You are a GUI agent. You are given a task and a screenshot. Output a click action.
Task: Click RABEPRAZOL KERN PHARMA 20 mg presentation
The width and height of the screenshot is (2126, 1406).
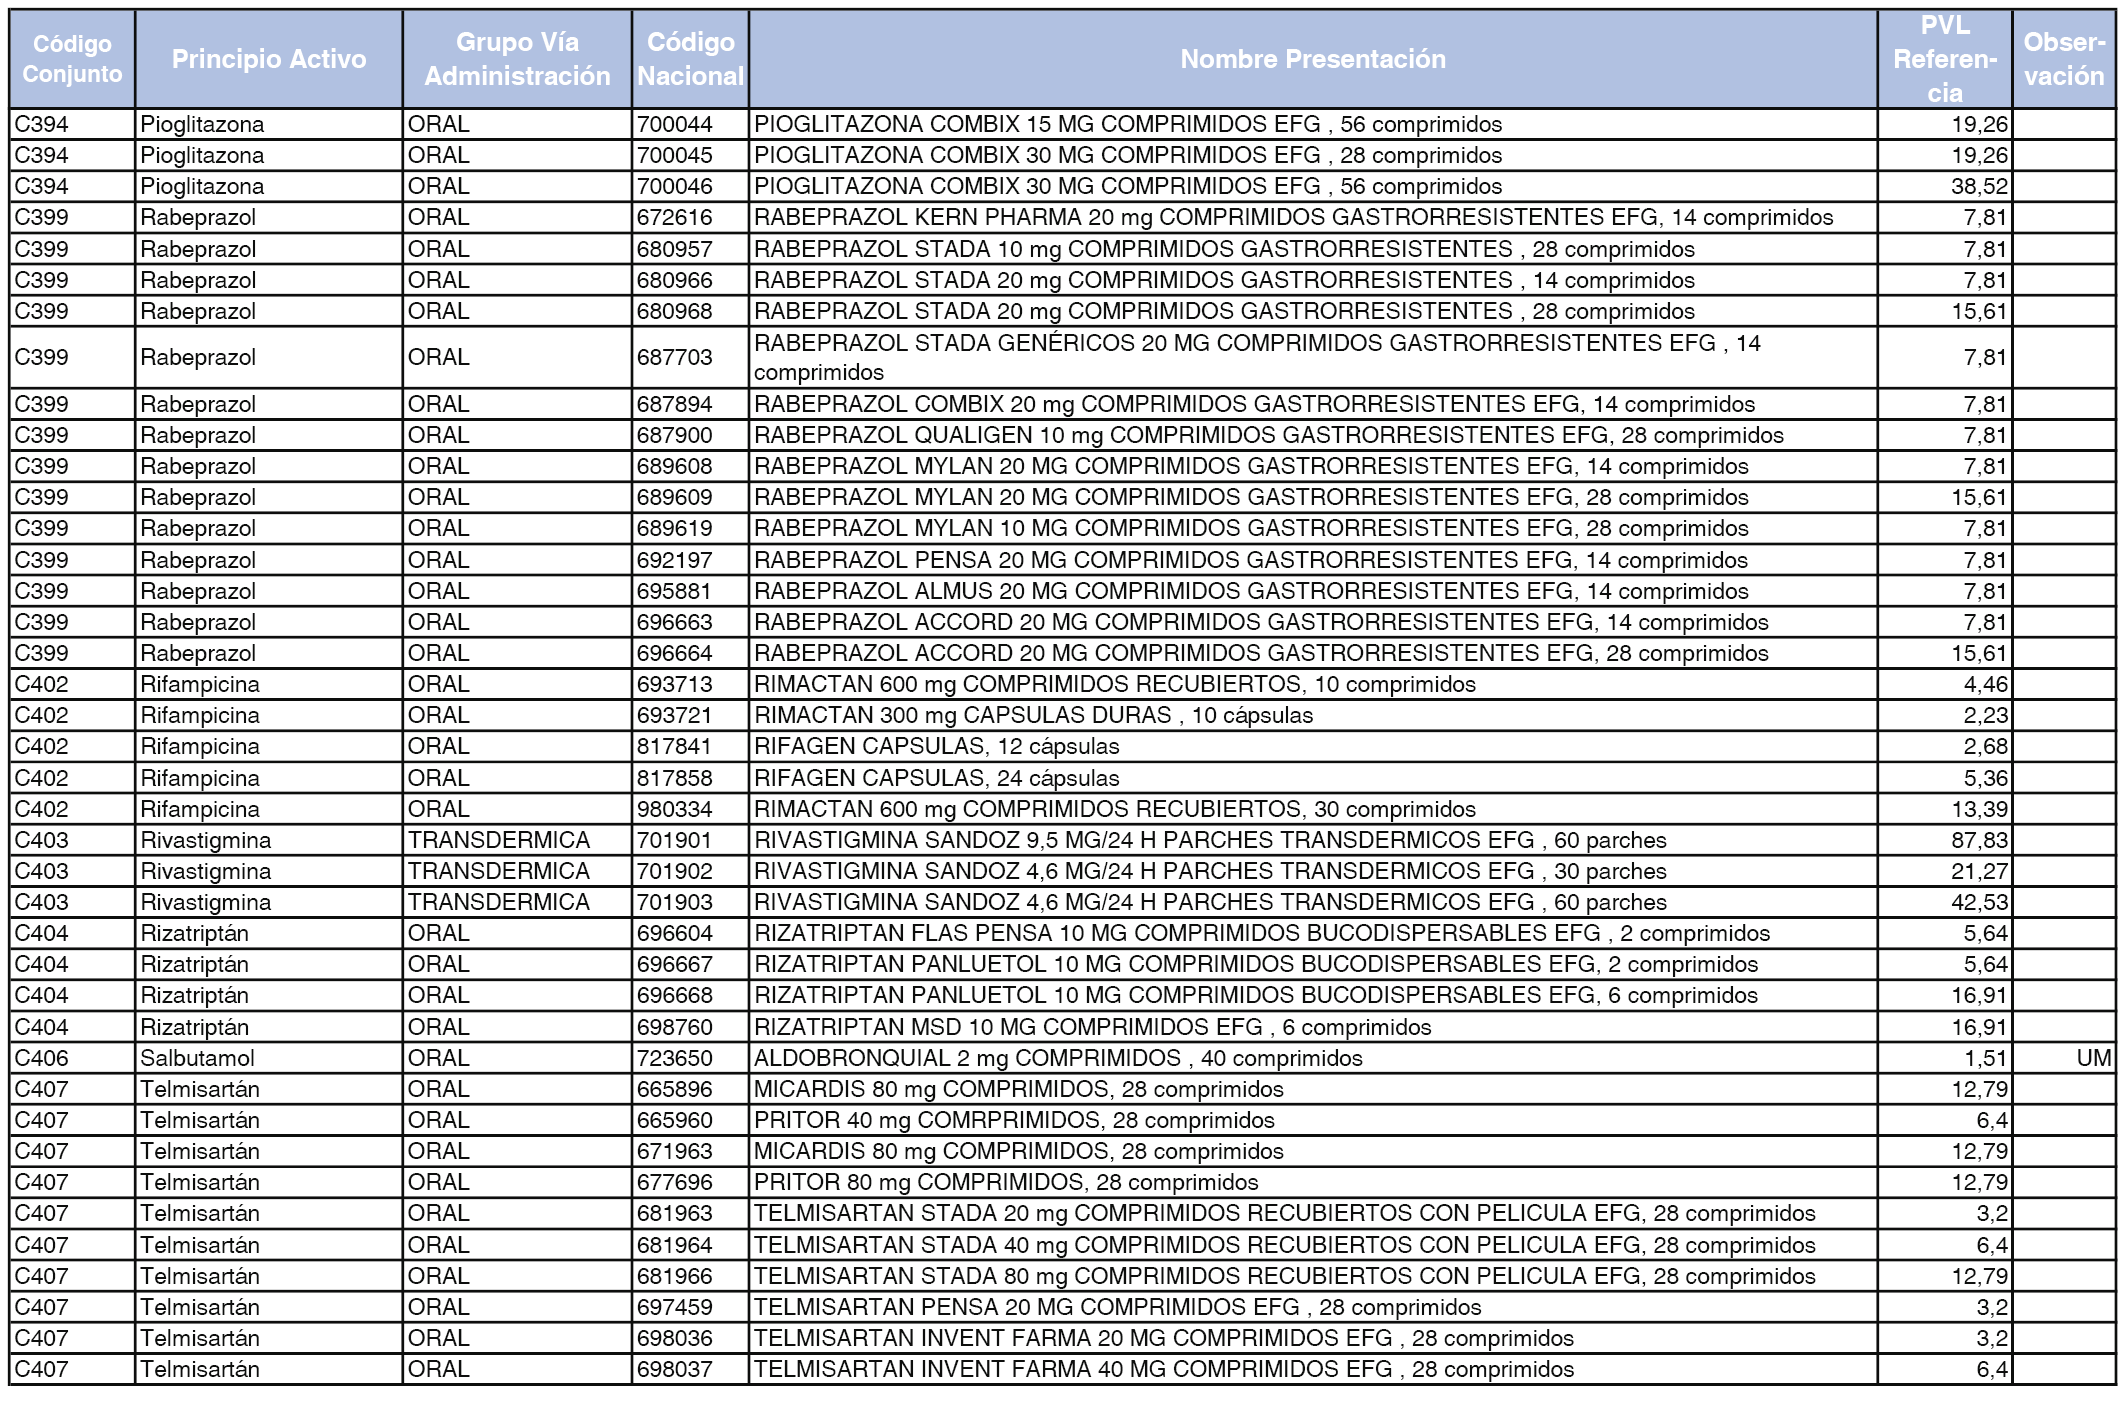pos(1313,217)
